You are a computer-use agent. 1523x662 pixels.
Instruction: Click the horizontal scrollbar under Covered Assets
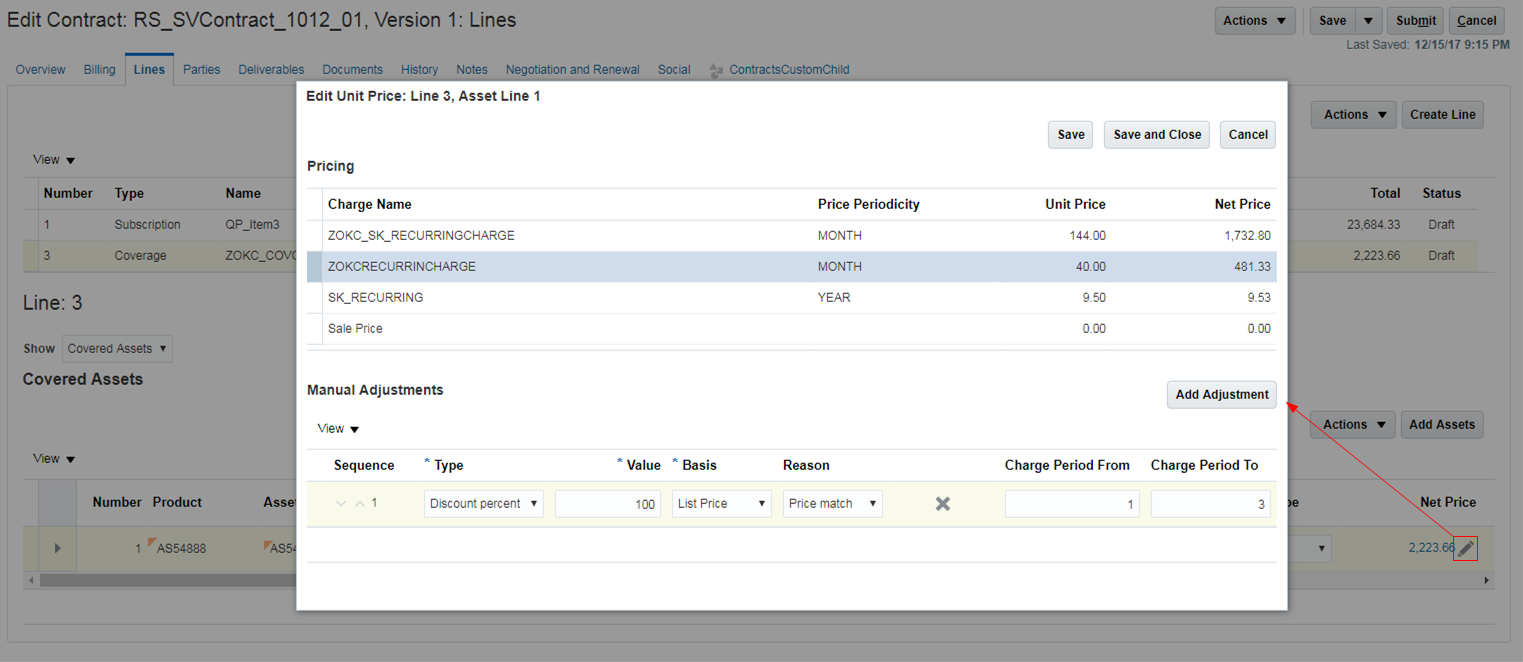tap(168, 580)
